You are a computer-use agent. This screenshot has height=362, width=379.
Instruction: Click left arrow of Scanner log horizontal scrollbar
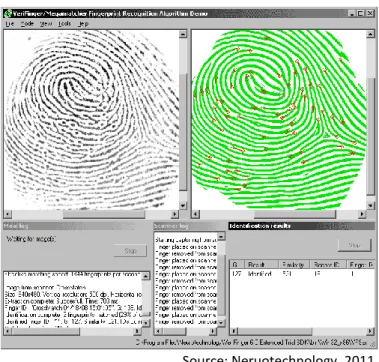(x=159, y=331)
